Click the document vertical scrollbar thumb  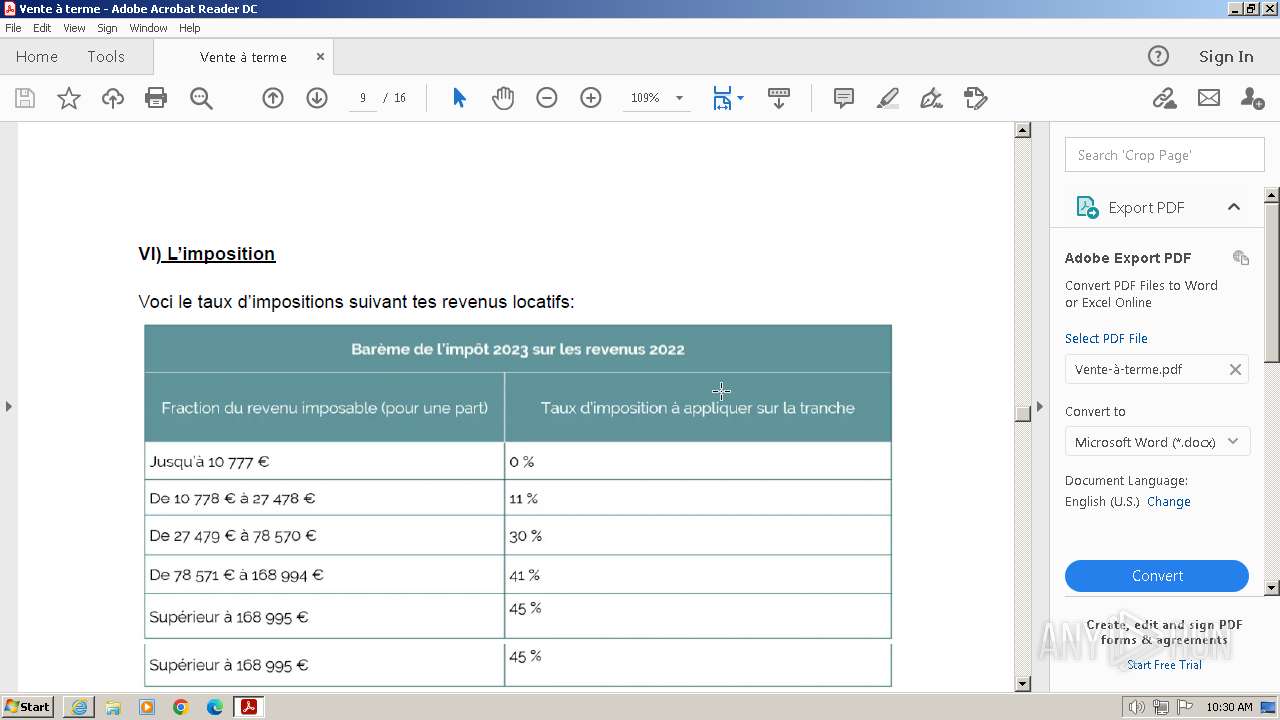1022,414
